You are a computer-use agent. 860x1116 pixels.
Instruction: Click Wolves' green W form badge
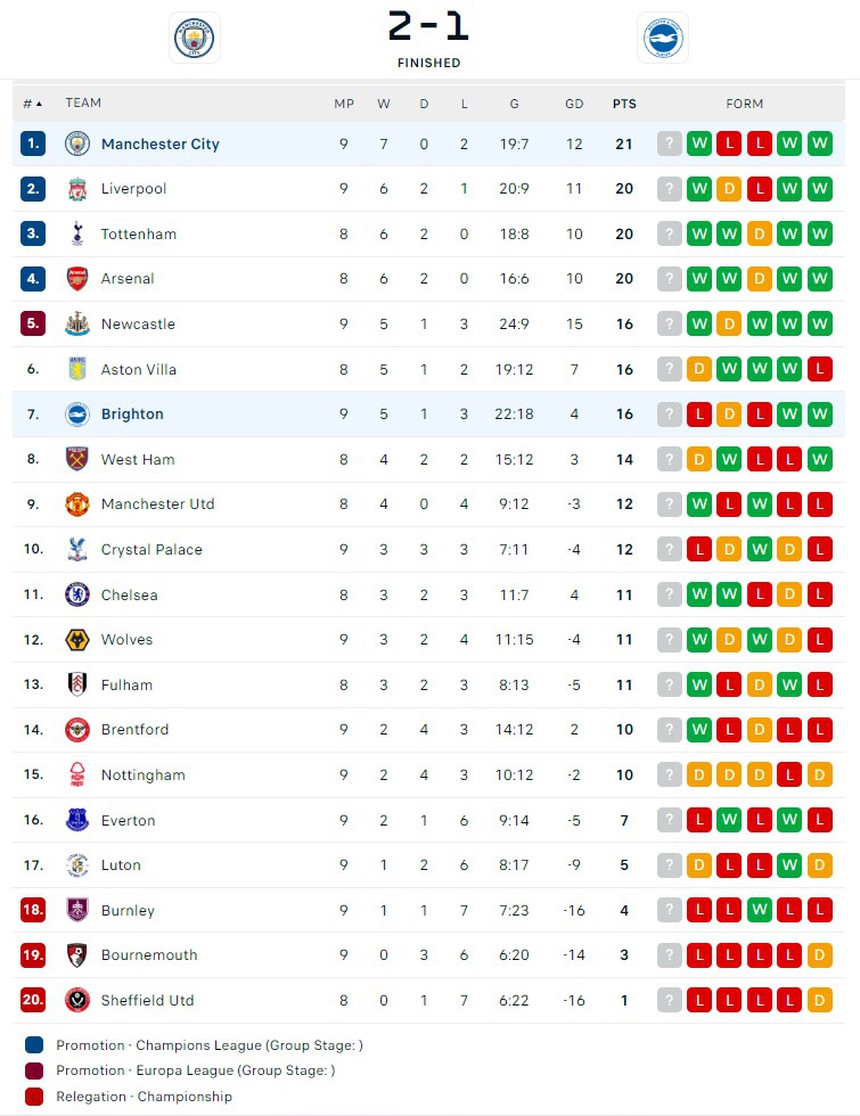(x=700, y=640)
